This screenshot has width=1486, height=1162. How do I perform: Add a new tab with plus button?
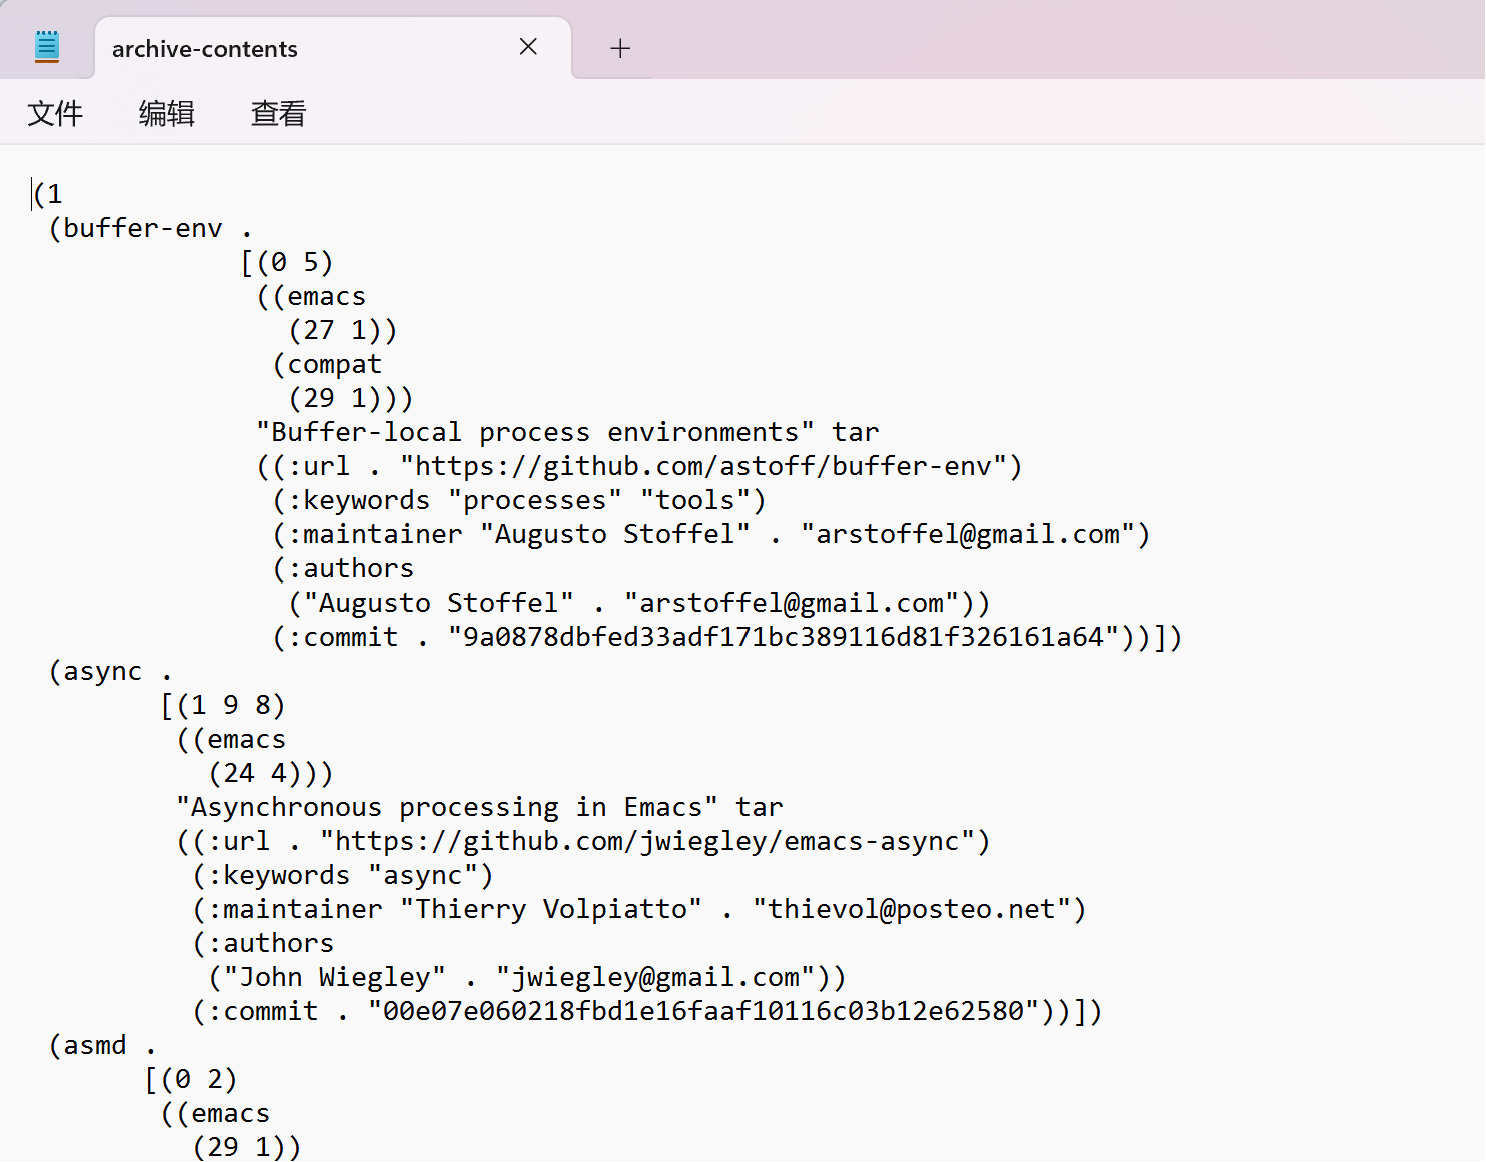point(620,48)
